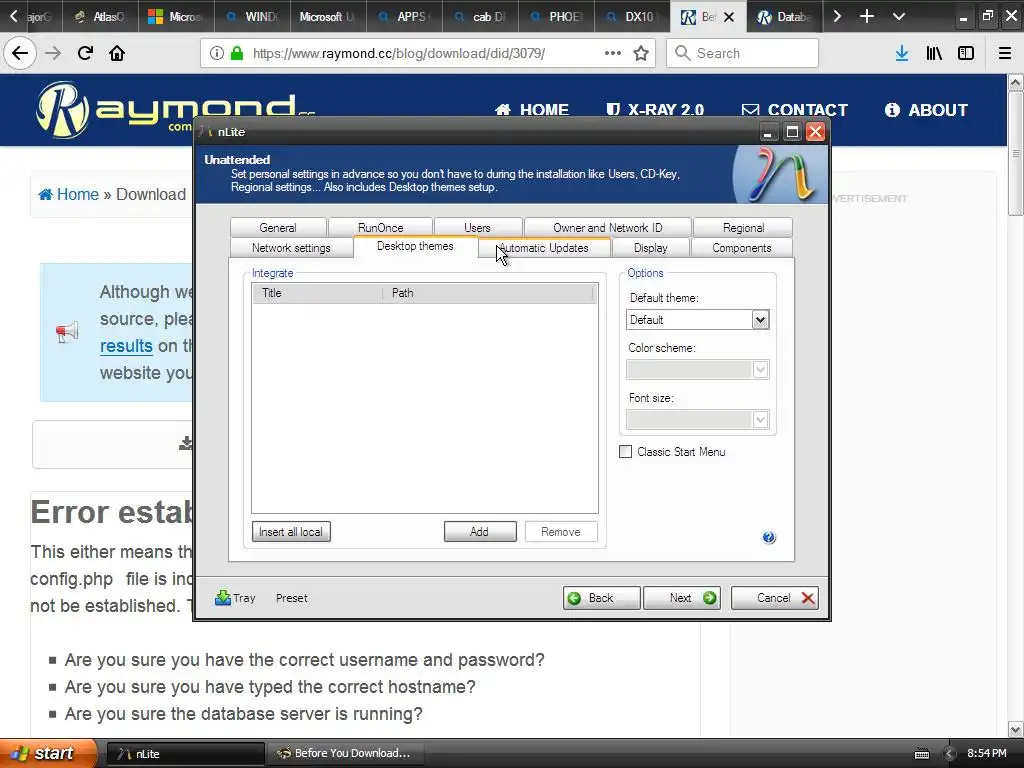1024x768 pixels.
Task: Click Next in the nLite wizard
Action: tap(682, 598)
